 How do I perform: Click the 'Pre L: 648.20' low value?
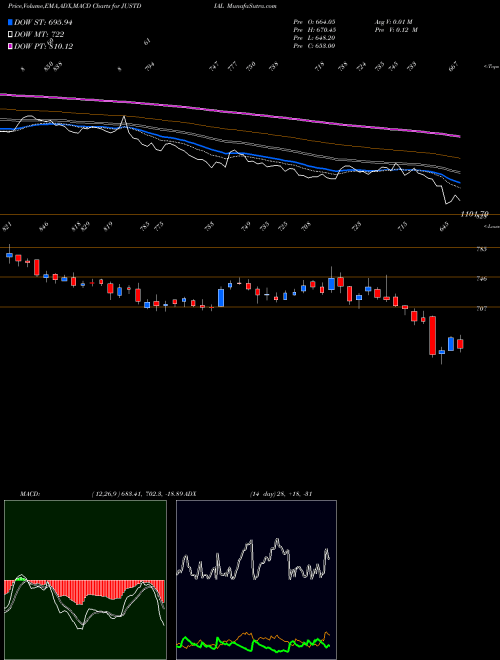[314, 38]
